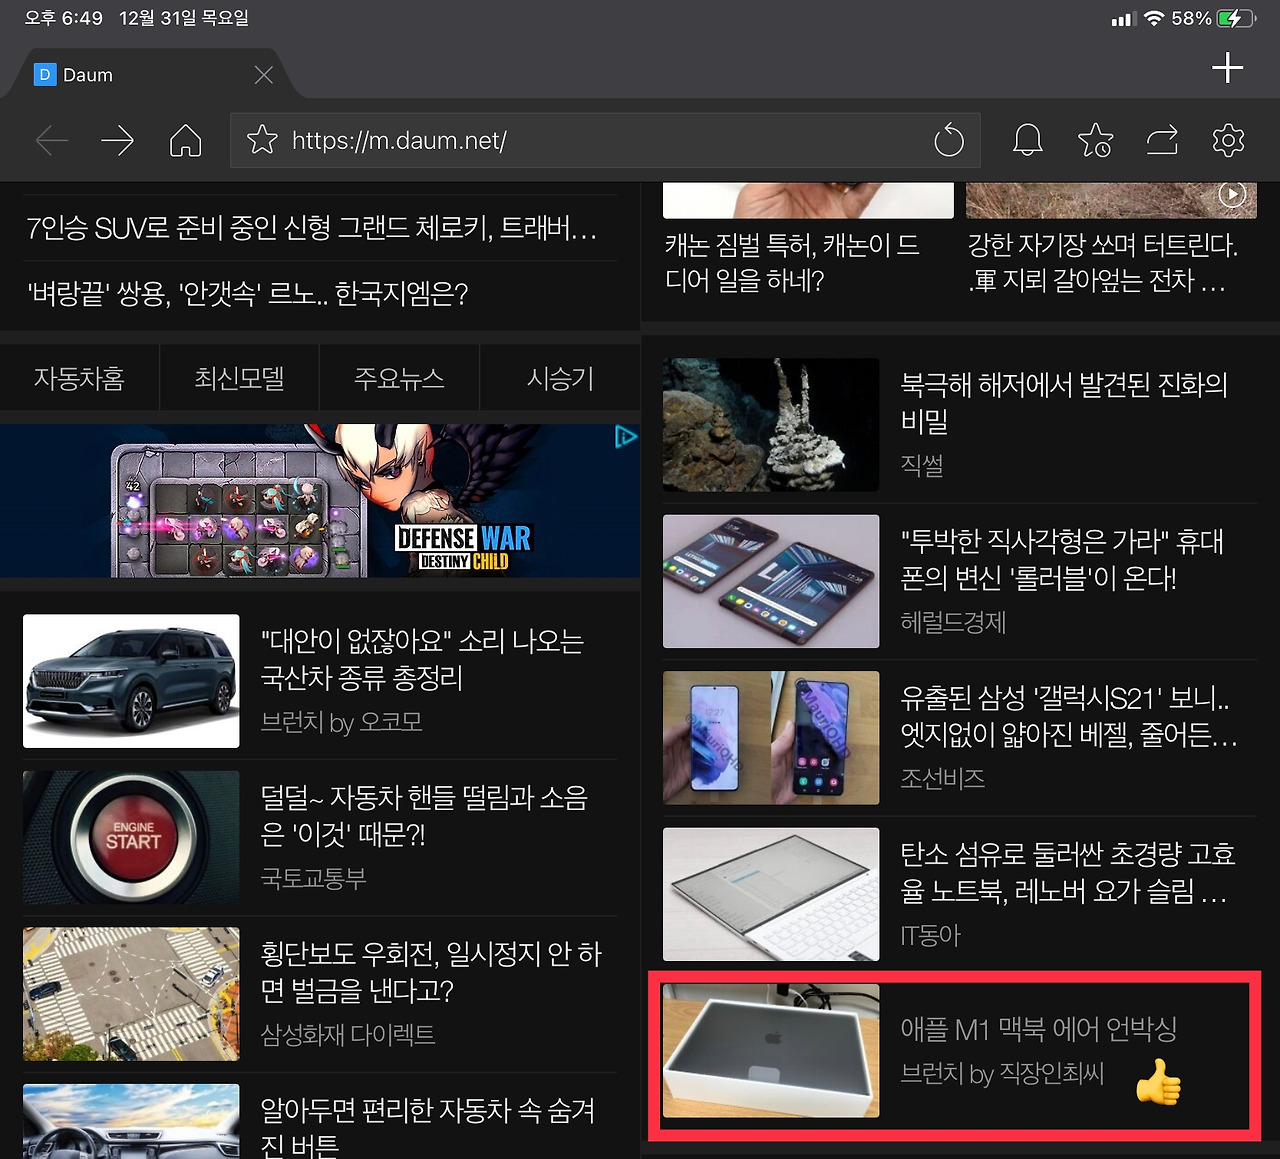Go forward with the forward arrow
The height and width of the screenshot is (1159, 1280).
click(x=118, y=140)
